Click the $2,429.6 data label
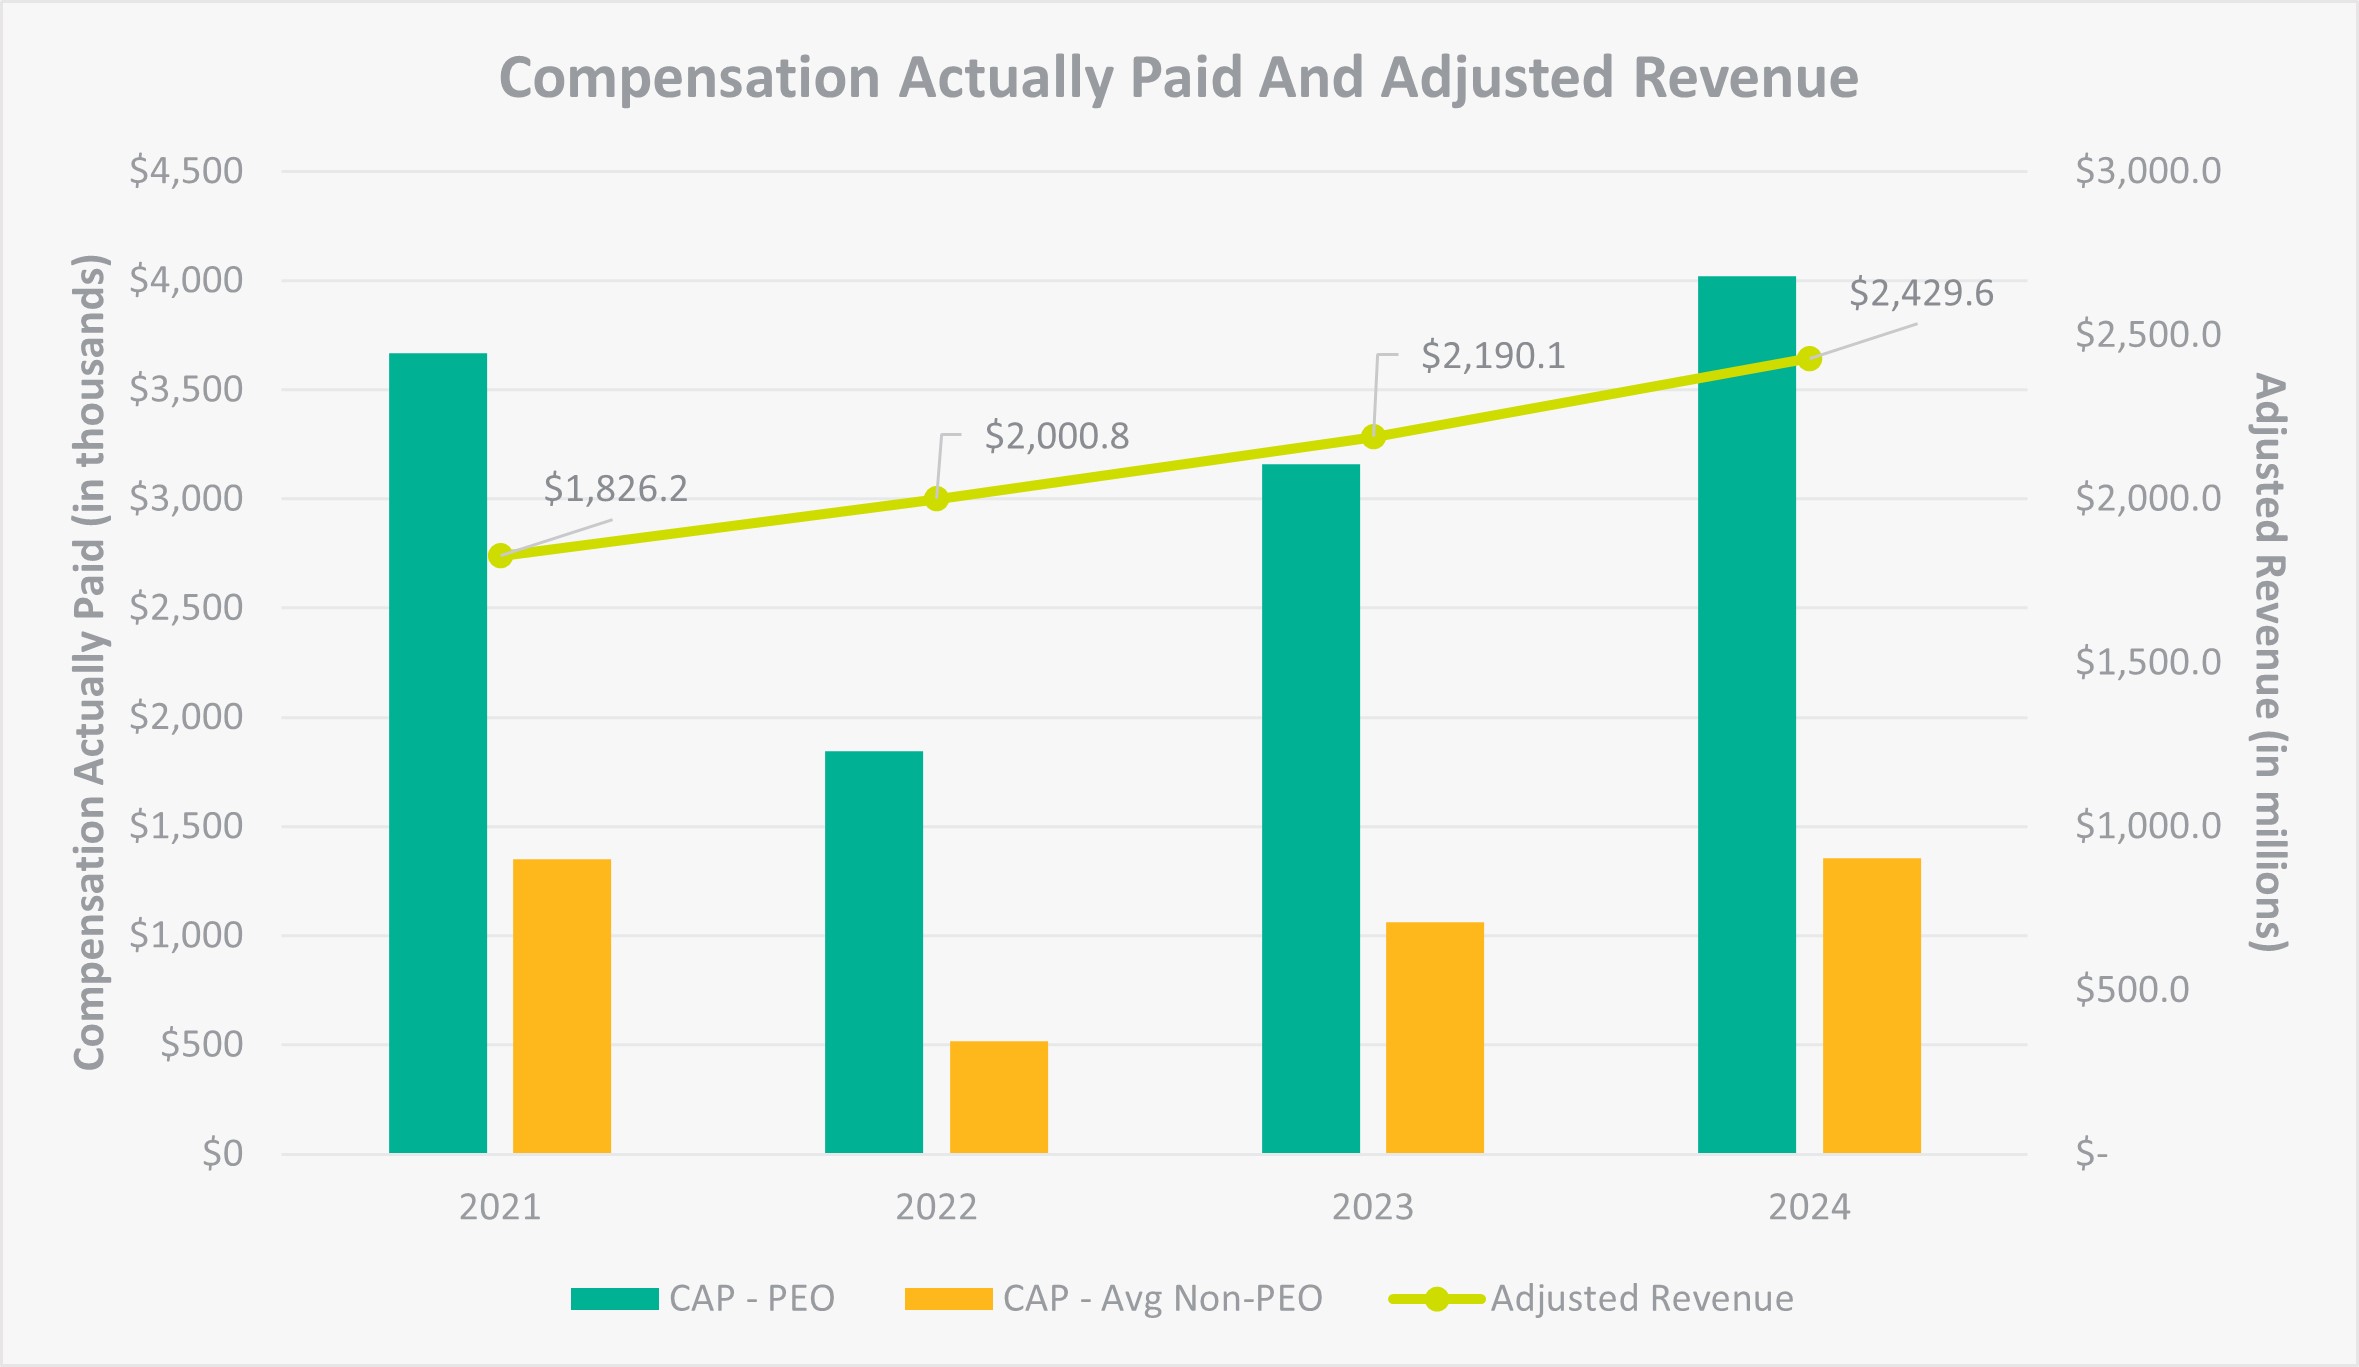The height and width of the screenshot is (1367, 2359). coord(1920,294)
